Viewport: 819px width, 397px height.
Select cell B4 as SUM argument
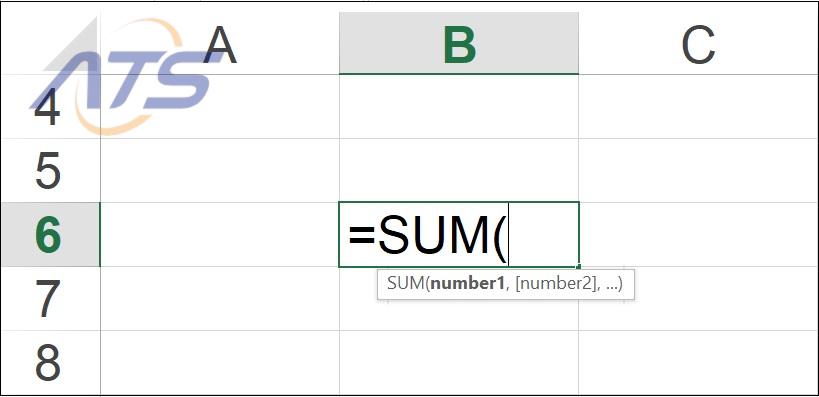click(459, 107)
